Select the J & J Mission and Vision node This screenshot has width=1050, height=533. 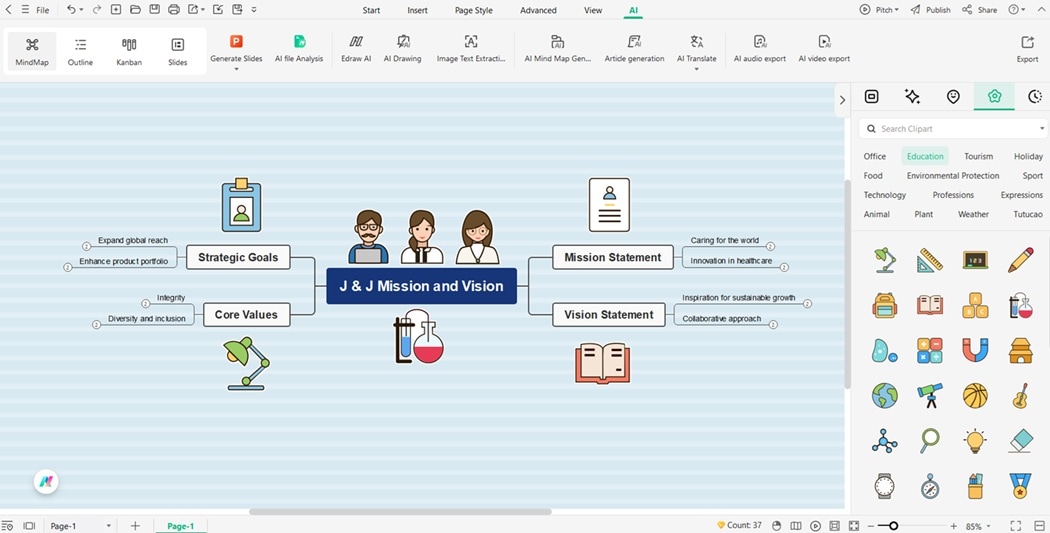click(x=421, y=286)
